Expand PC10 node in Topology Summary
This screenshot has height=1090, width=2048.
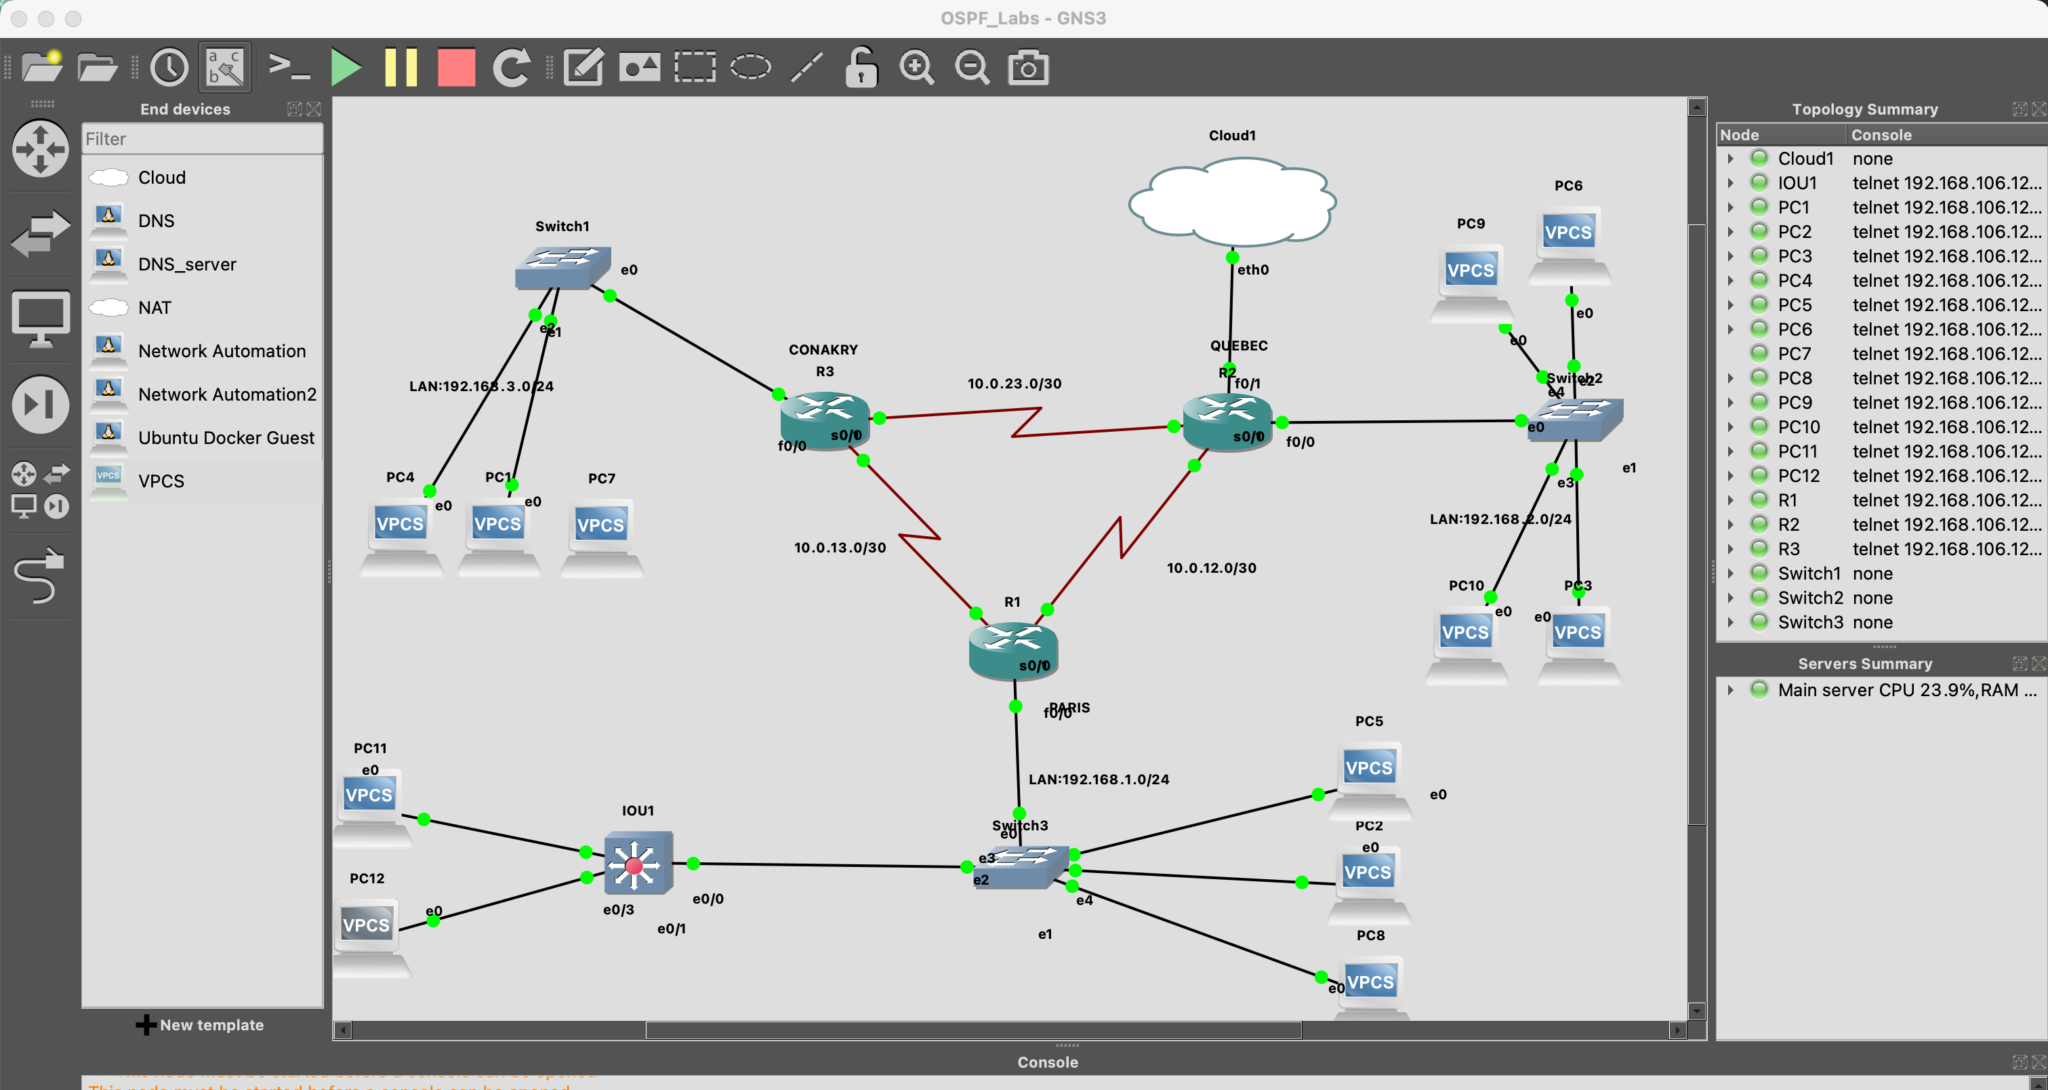[x=1730, y=427]
